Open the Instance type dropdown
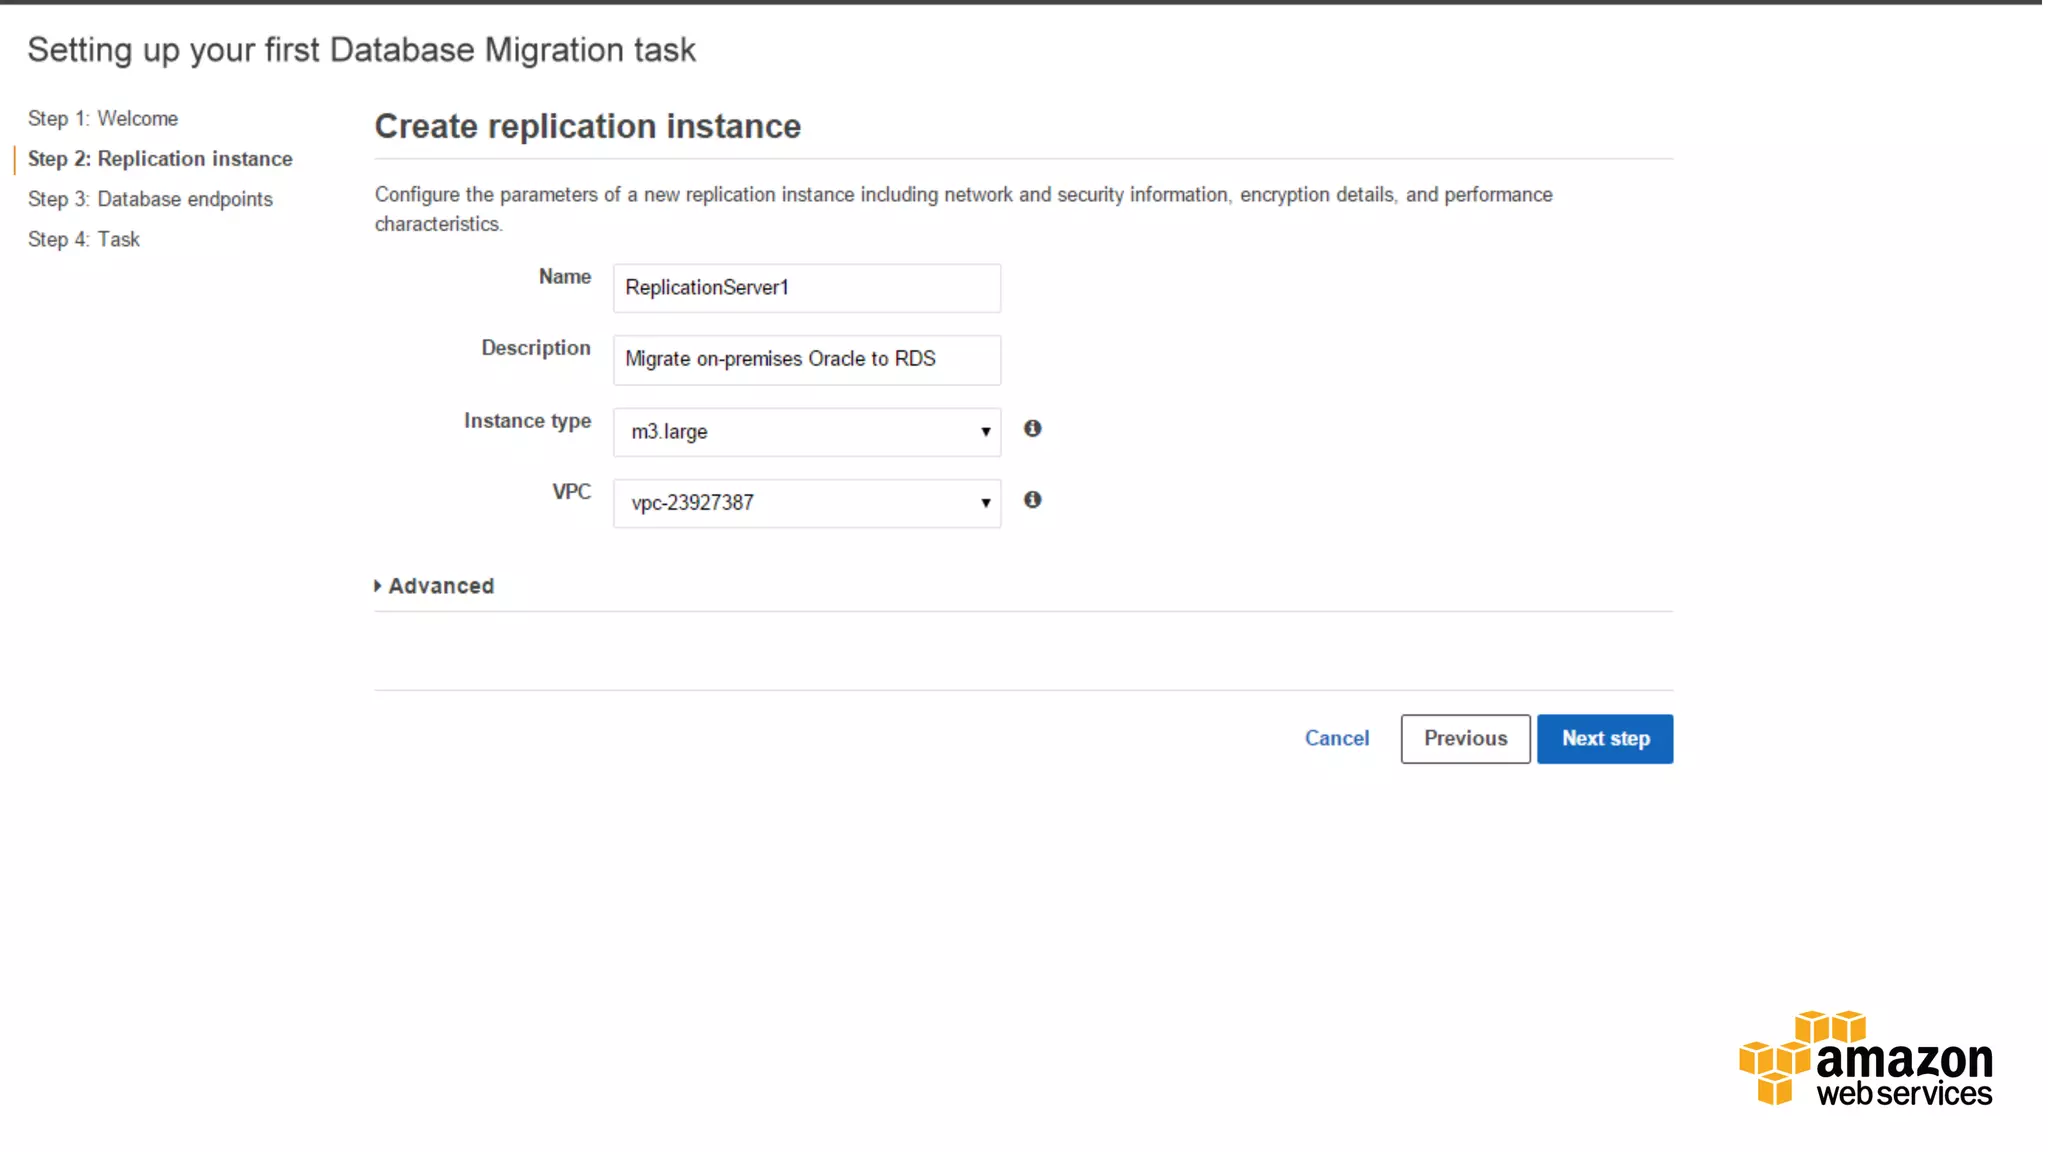The image size is (2048, 1152). click(x=806, y=432)
